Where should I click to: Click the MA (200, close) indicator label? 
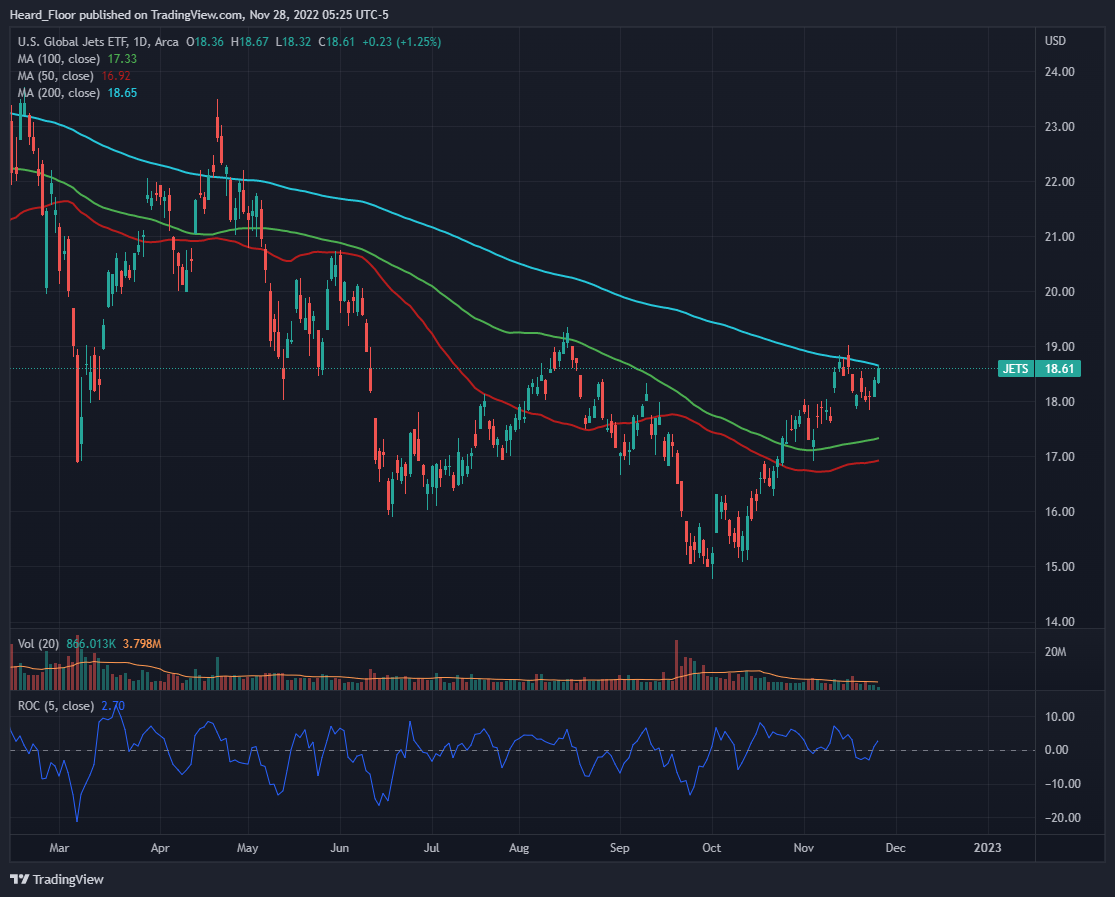58,93
